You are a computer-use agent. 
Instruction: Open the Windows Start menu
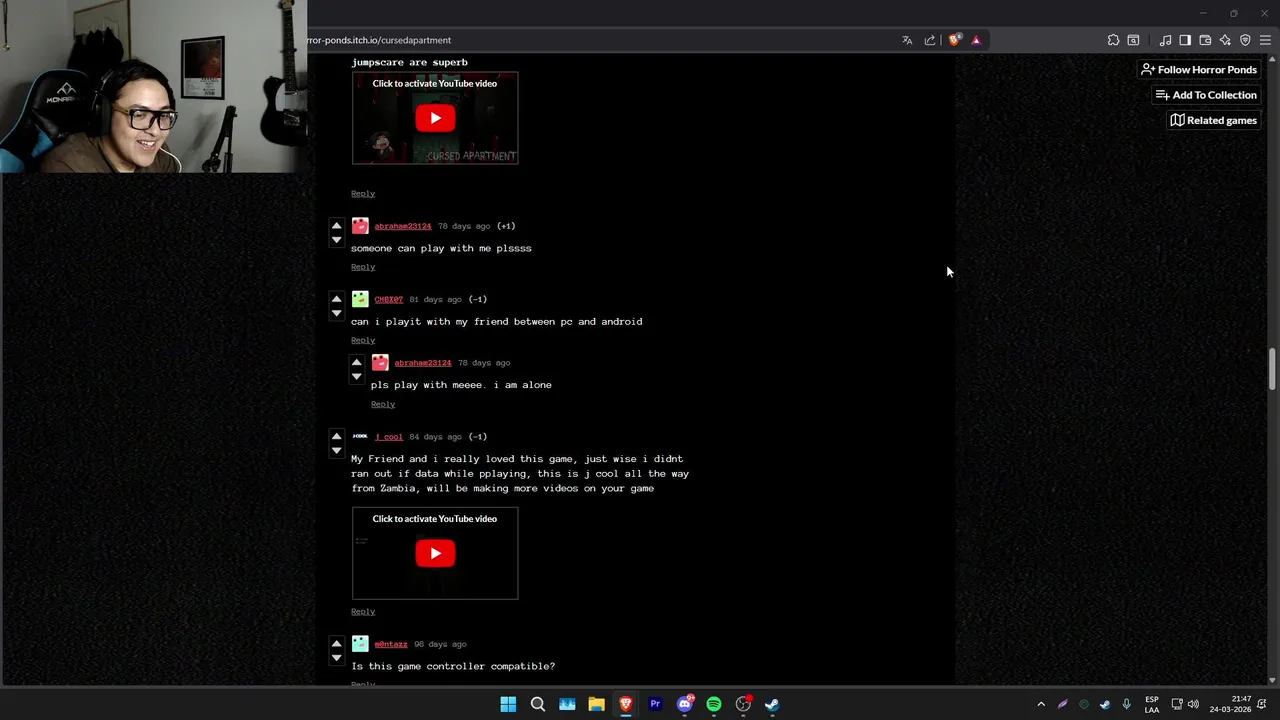(x=508, y=704)
